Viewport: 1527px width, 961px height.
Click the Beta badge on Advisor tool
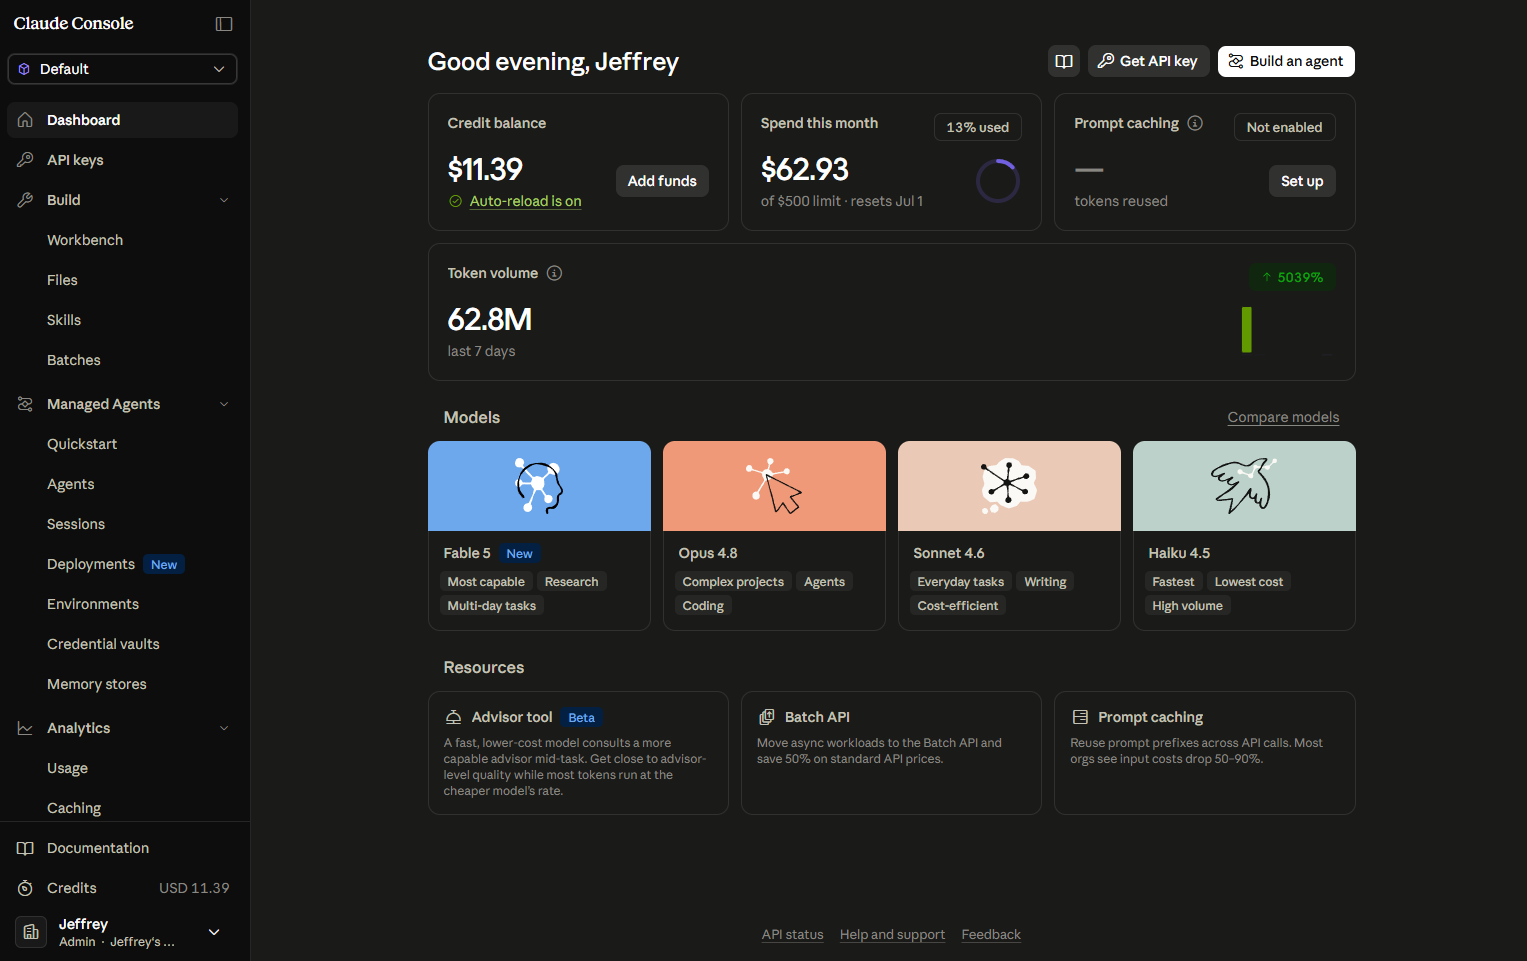tap(581, 717)
